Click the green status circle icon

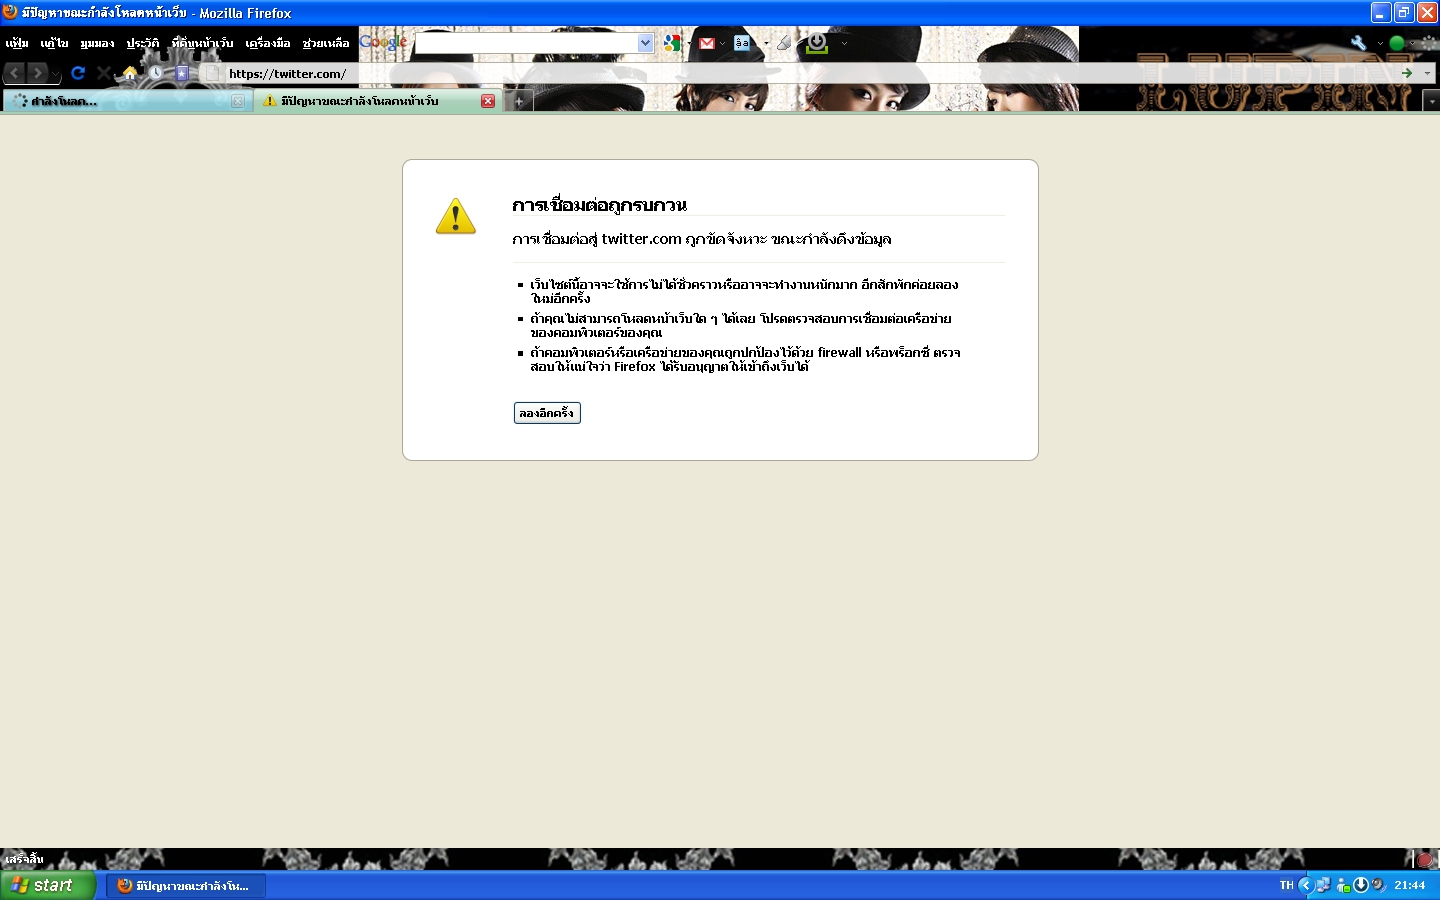(1397, 43)
